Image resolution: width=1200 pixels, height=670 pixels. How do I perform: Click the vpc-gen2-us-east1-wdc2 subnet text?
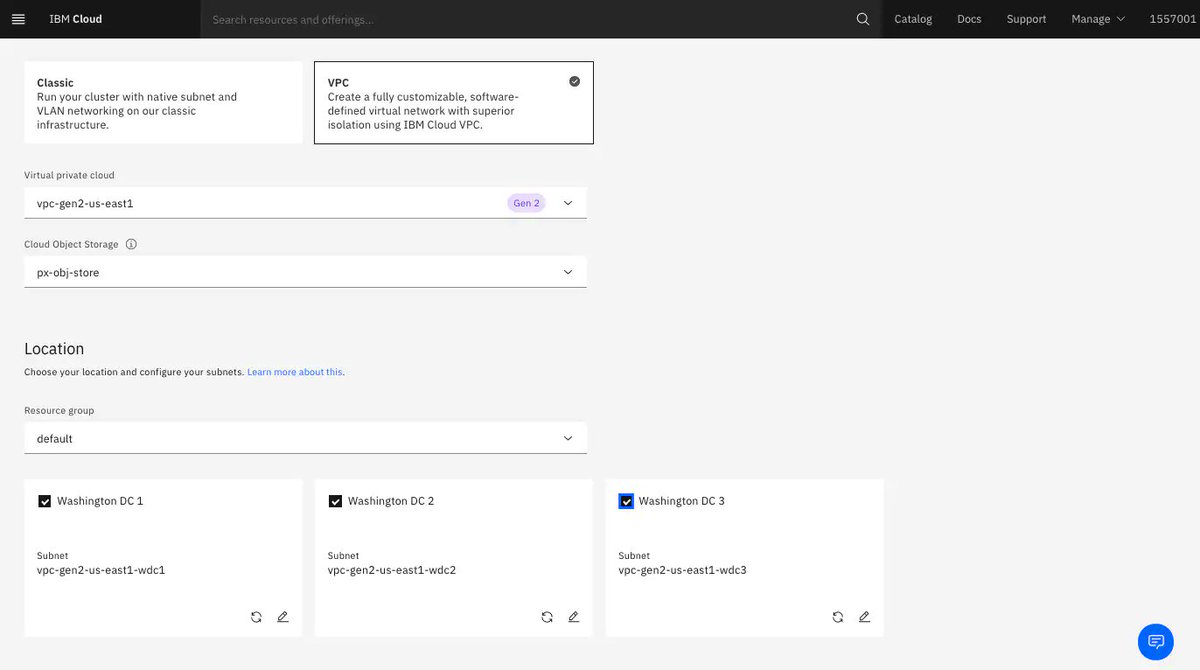pos(392,571)
